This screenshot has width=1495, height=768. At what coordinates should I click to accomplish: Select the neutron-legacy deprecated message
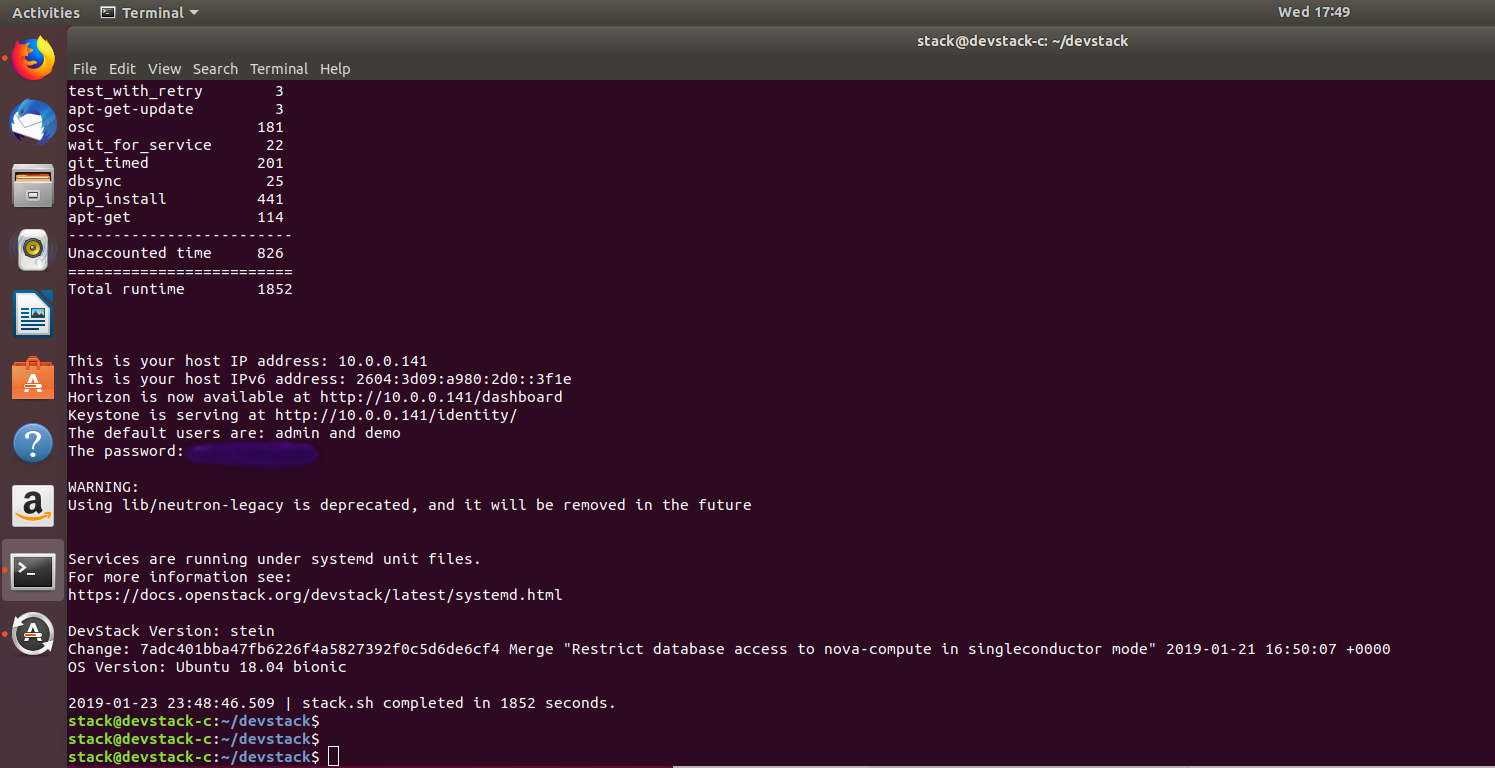click(410, 505)
